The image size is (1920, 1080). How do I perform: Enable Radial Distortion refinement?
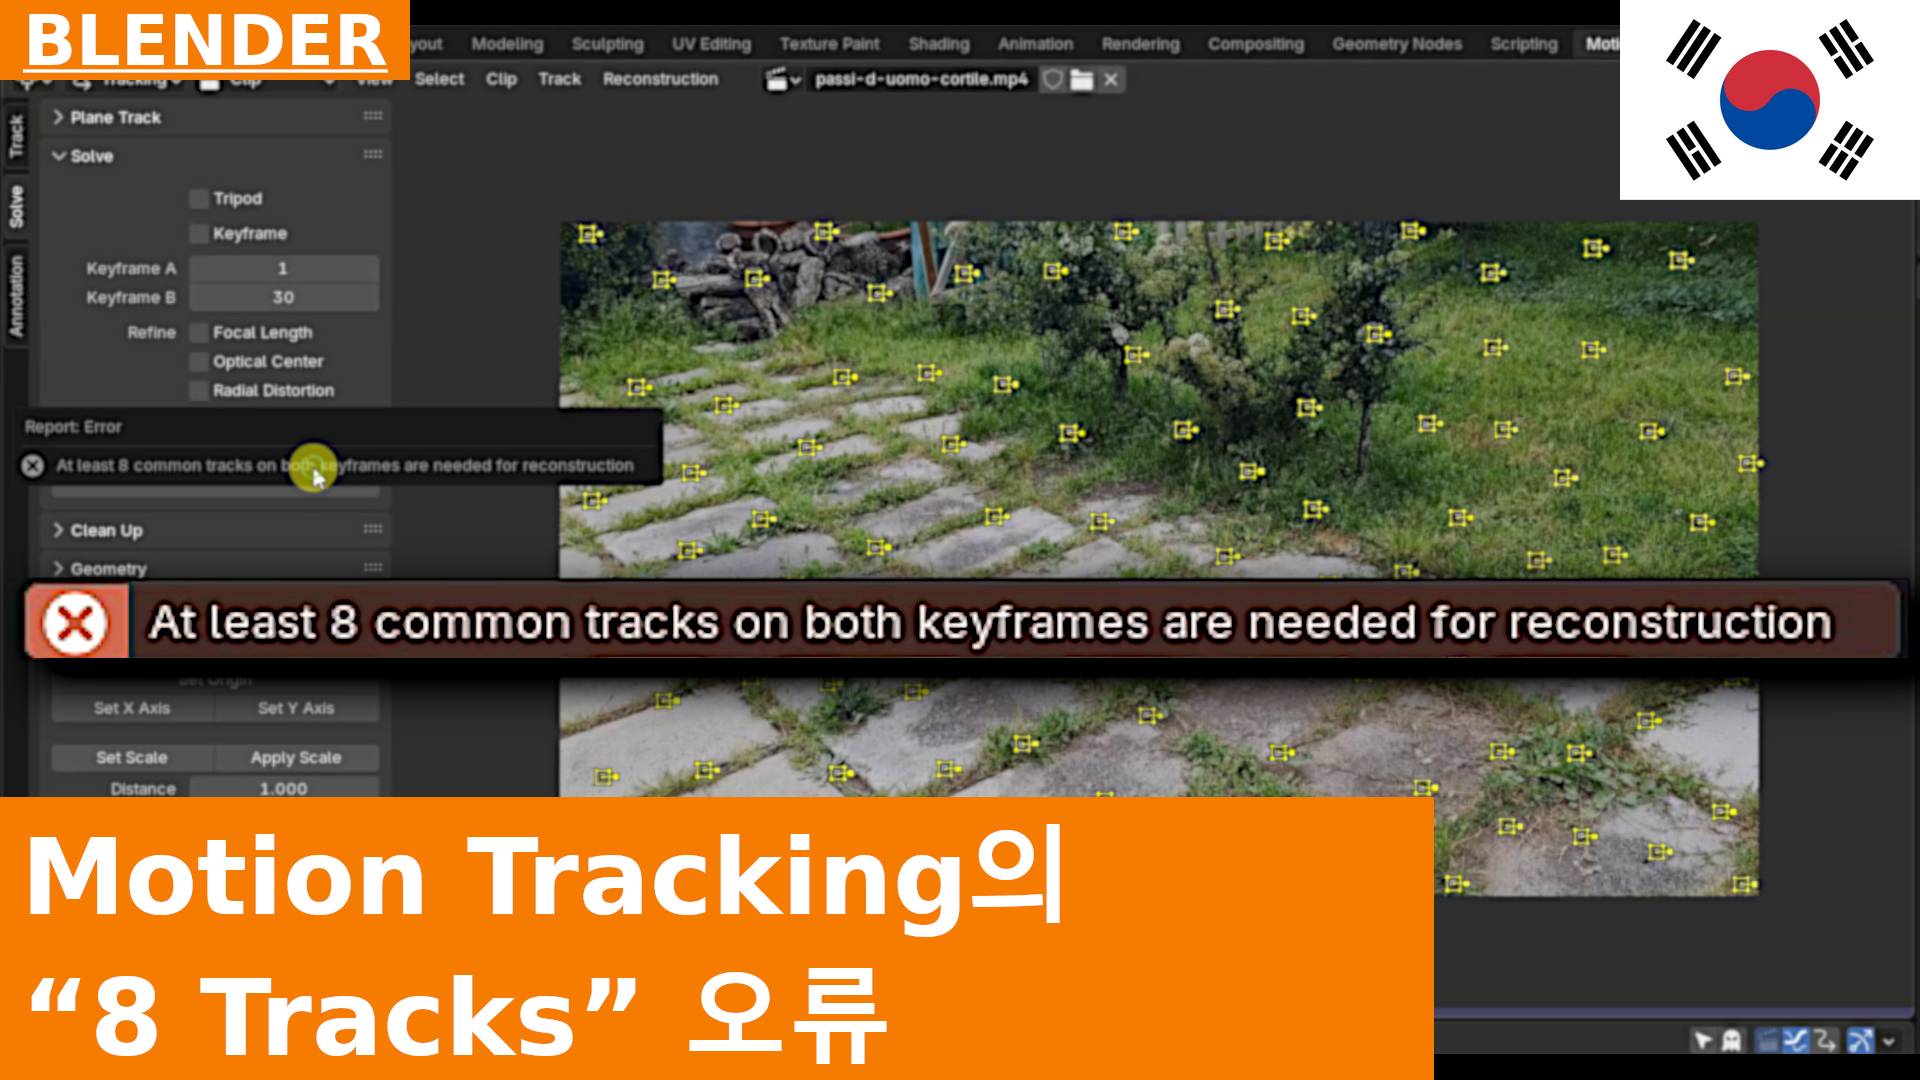click(x=199, y=390)
